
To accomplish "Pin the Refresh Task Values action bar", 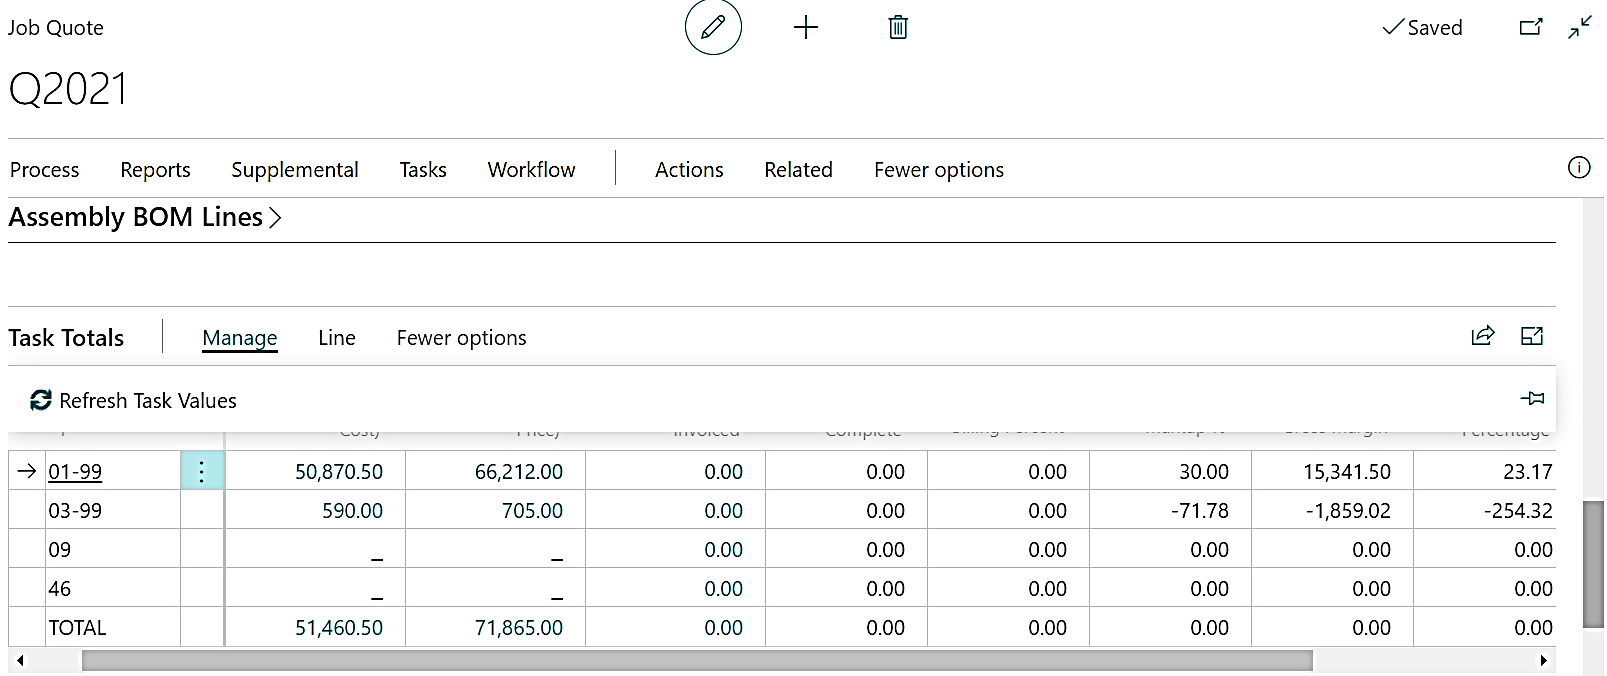I will [x=1532, y=399].
